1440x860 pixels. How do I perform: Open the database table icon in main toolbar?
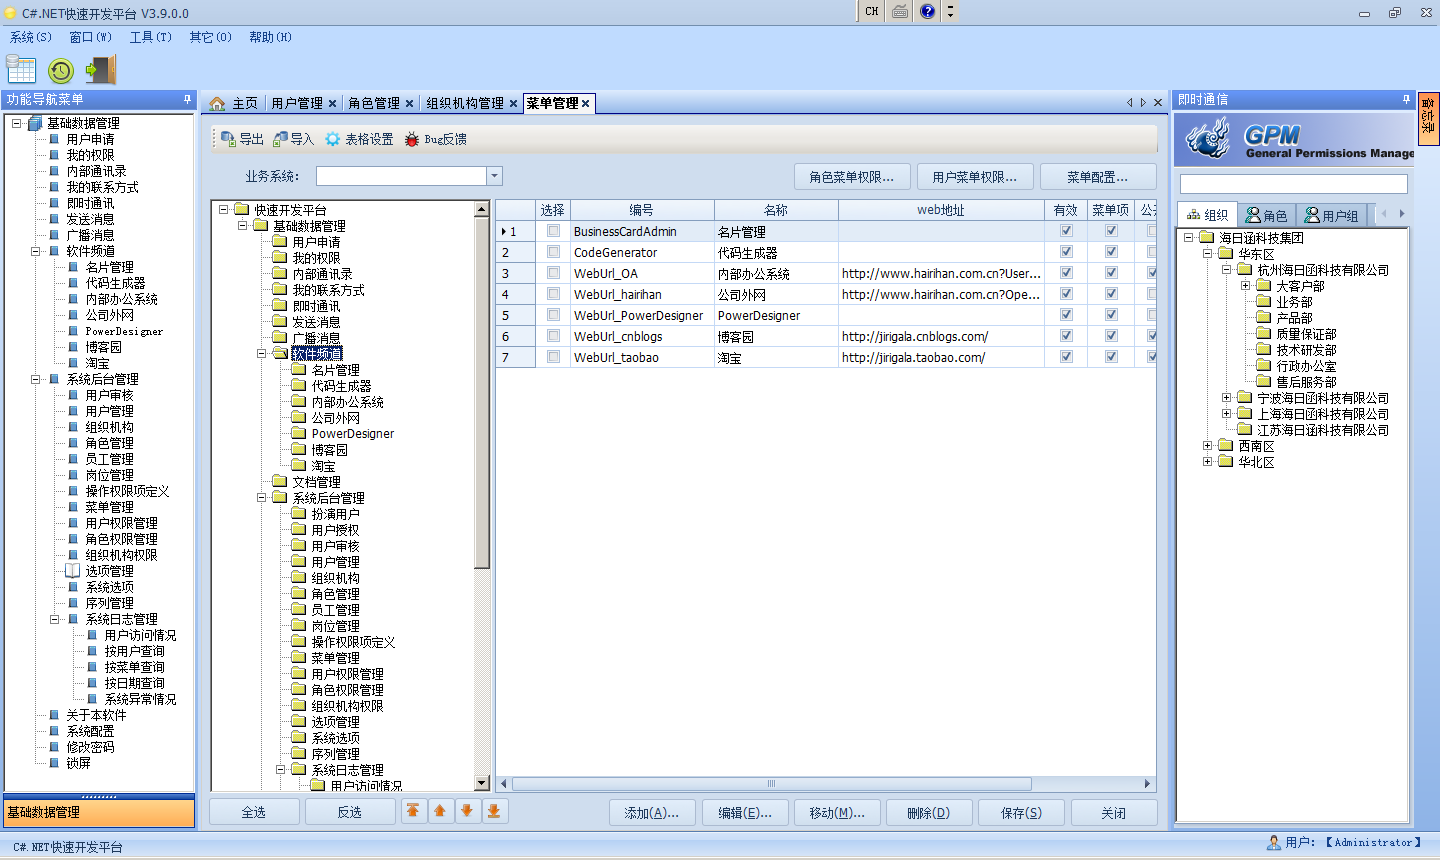click(x=21, y=69)
